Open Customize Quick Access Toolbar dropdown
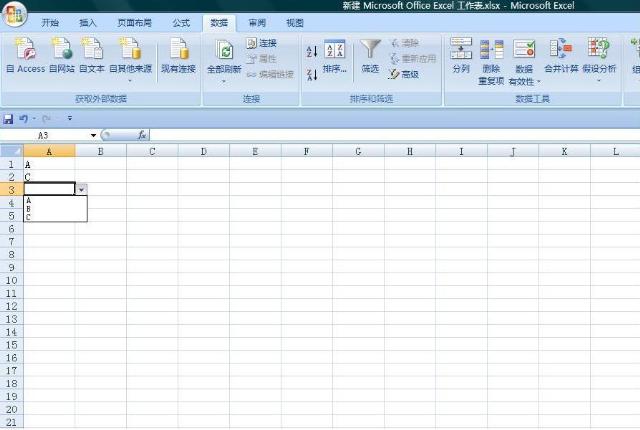The height and width of the screenshot is (430, 640). coord(70,118)
